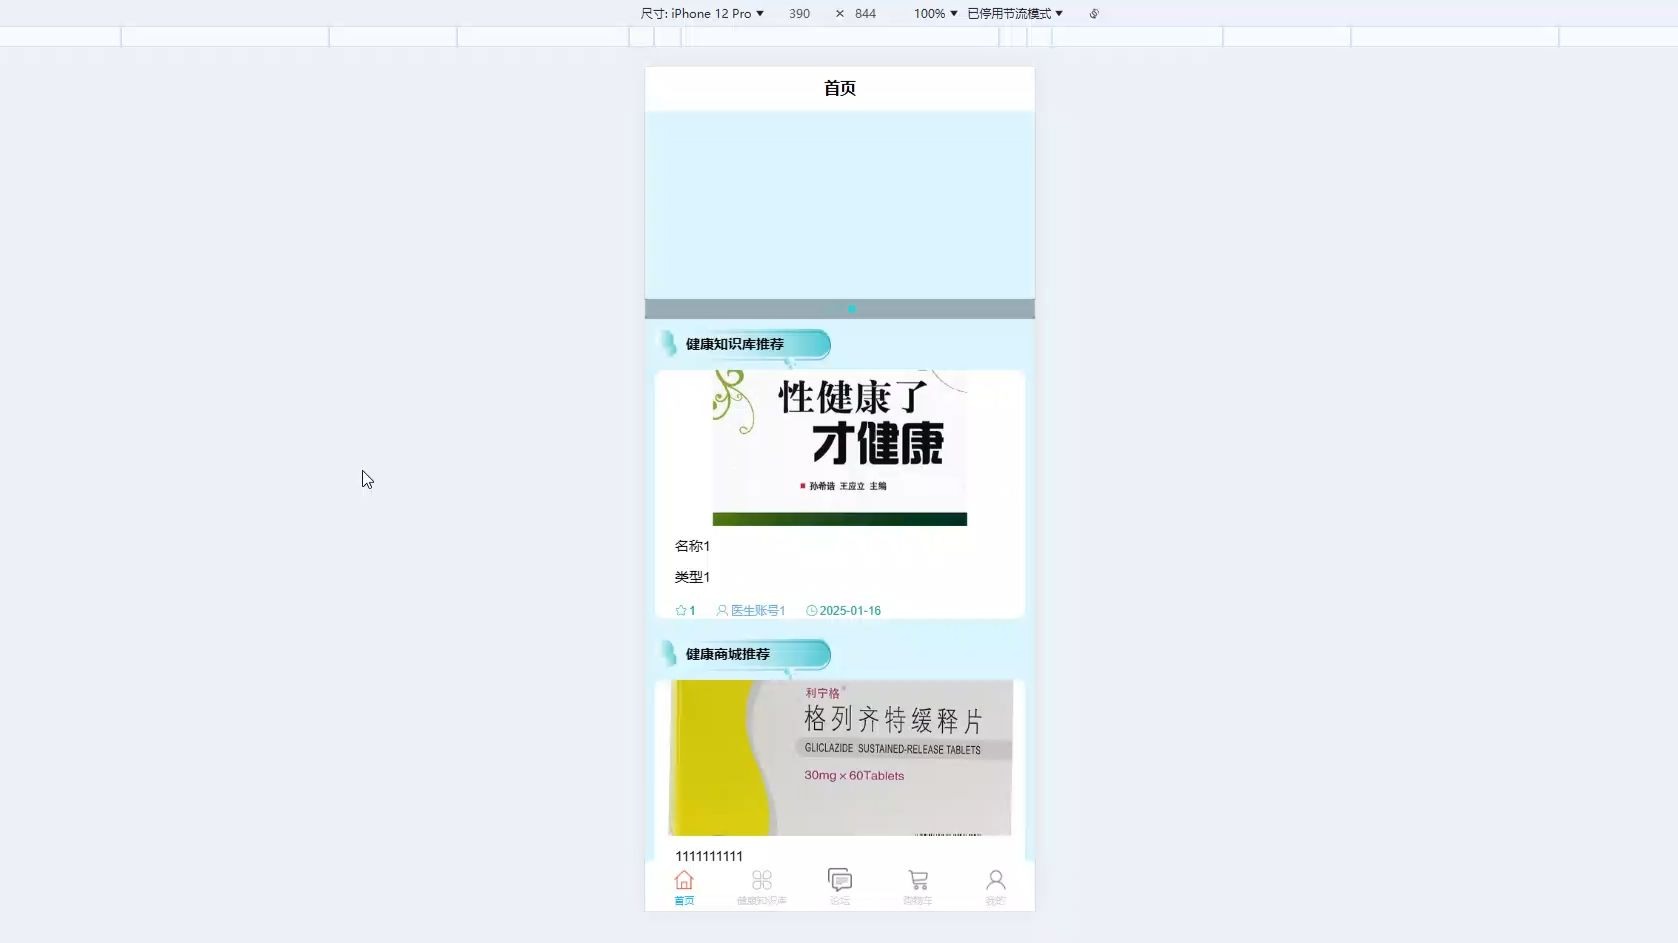Click the 健康商城推荐 section header
The width and height of the screenshot is (1678, 943).
745,654
